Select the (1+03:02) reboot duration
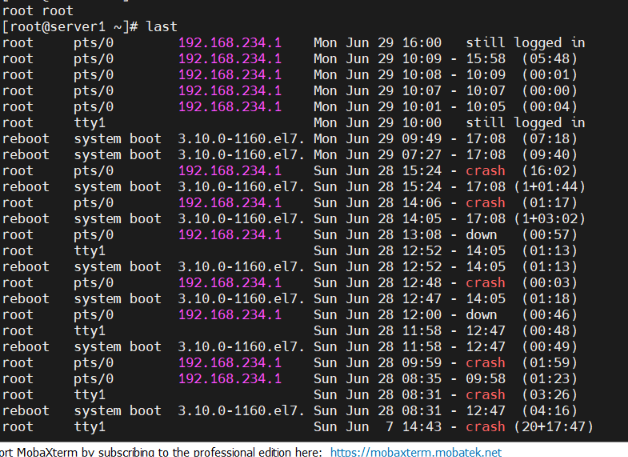Screen dimensions: 628x457 [550, 219]
